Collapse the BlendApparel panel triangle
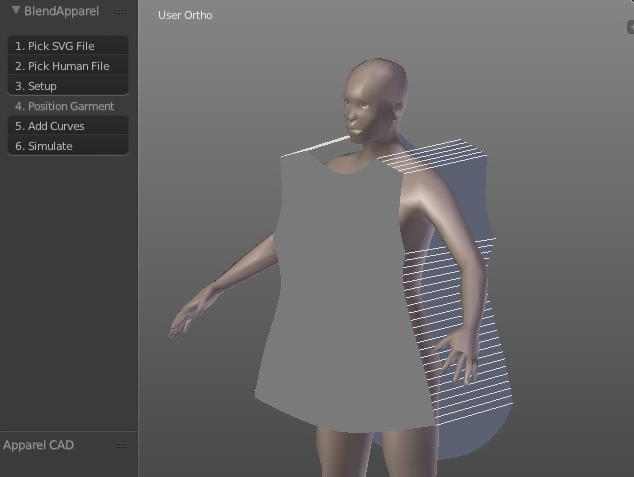This screenshot has width=634, height=477. [x=16, y=11]
